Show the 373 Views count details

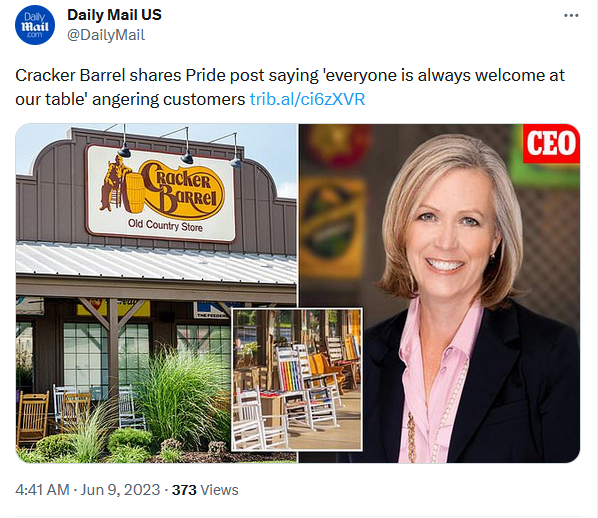pyautogui.click(x=205, y=490)
